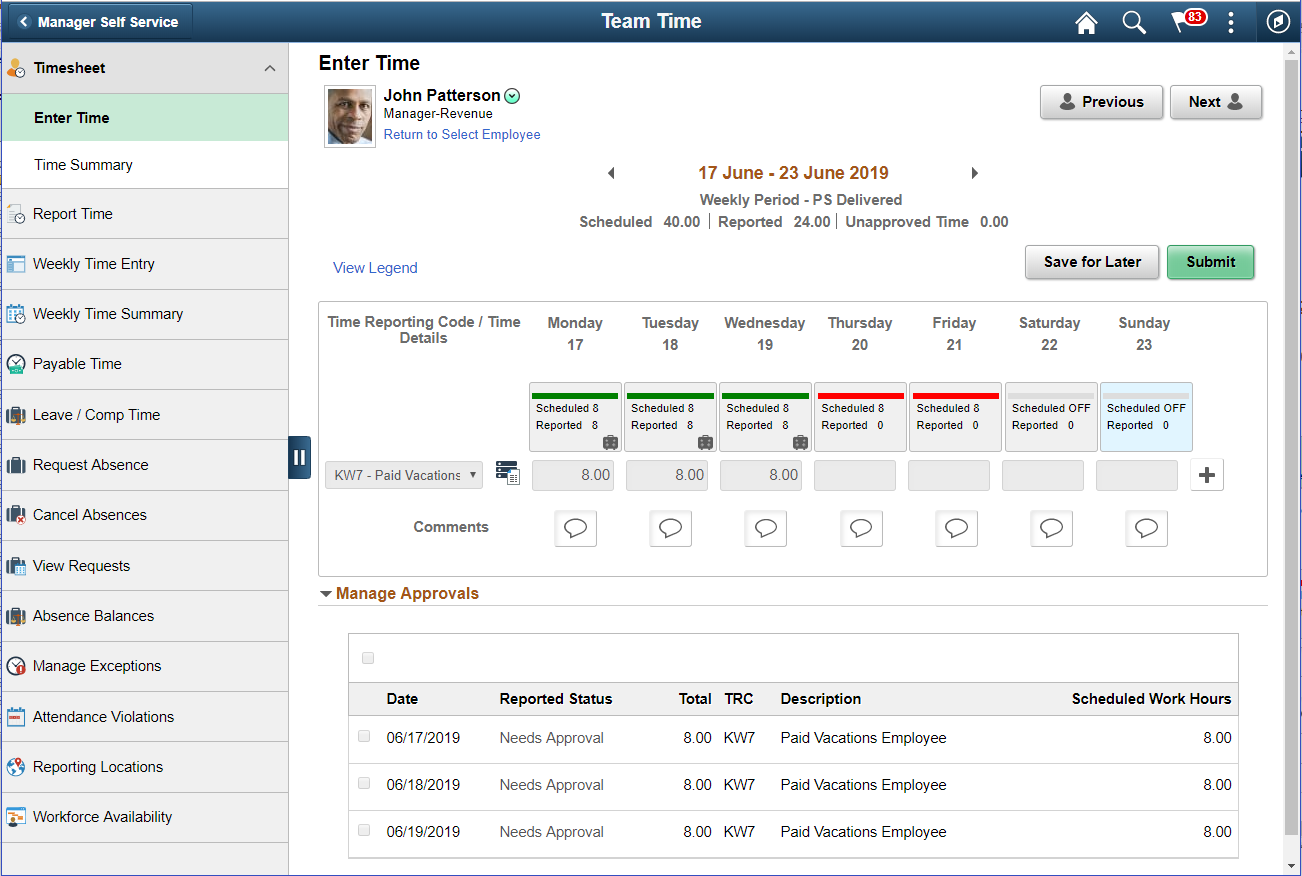Select Enter Time in the sidebar
1302x876 pixels.
pyautogui.click(x=144, y=117)
